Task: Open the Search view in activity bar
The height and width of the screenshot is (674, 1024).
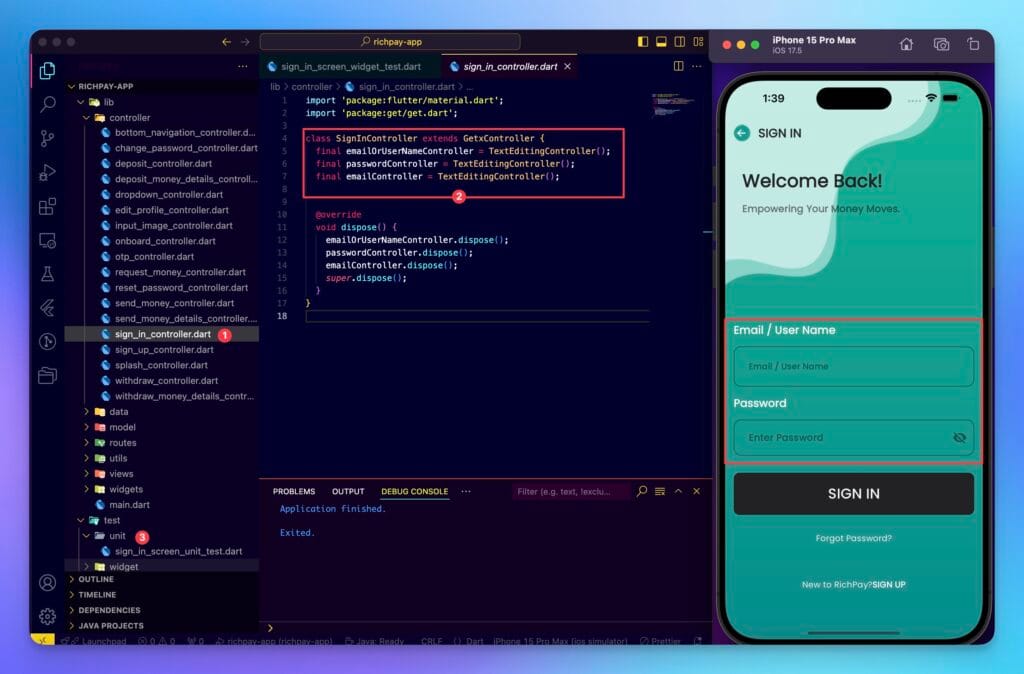Action: click(x=47, y=104)
